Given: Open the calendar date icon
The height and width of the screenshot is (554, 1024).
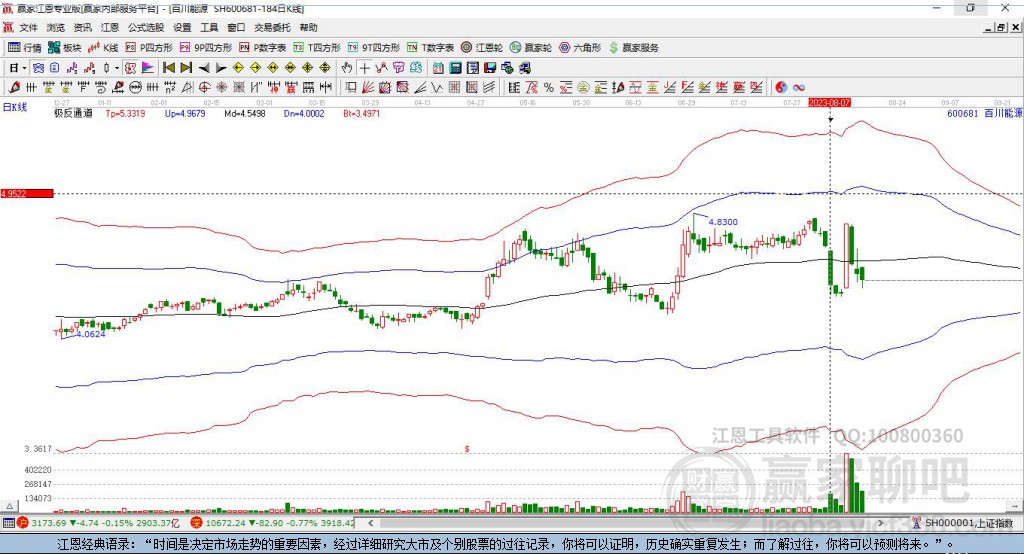Looking at the screenshot, I should click(x=438, y=68).
